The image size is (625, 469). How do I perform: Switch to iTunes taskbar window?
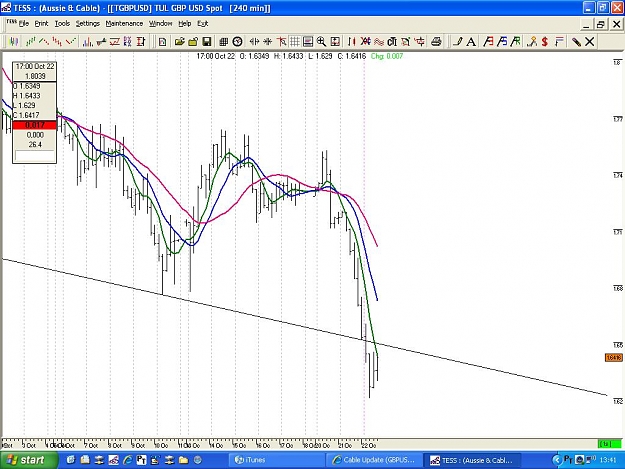pos(277,460)
